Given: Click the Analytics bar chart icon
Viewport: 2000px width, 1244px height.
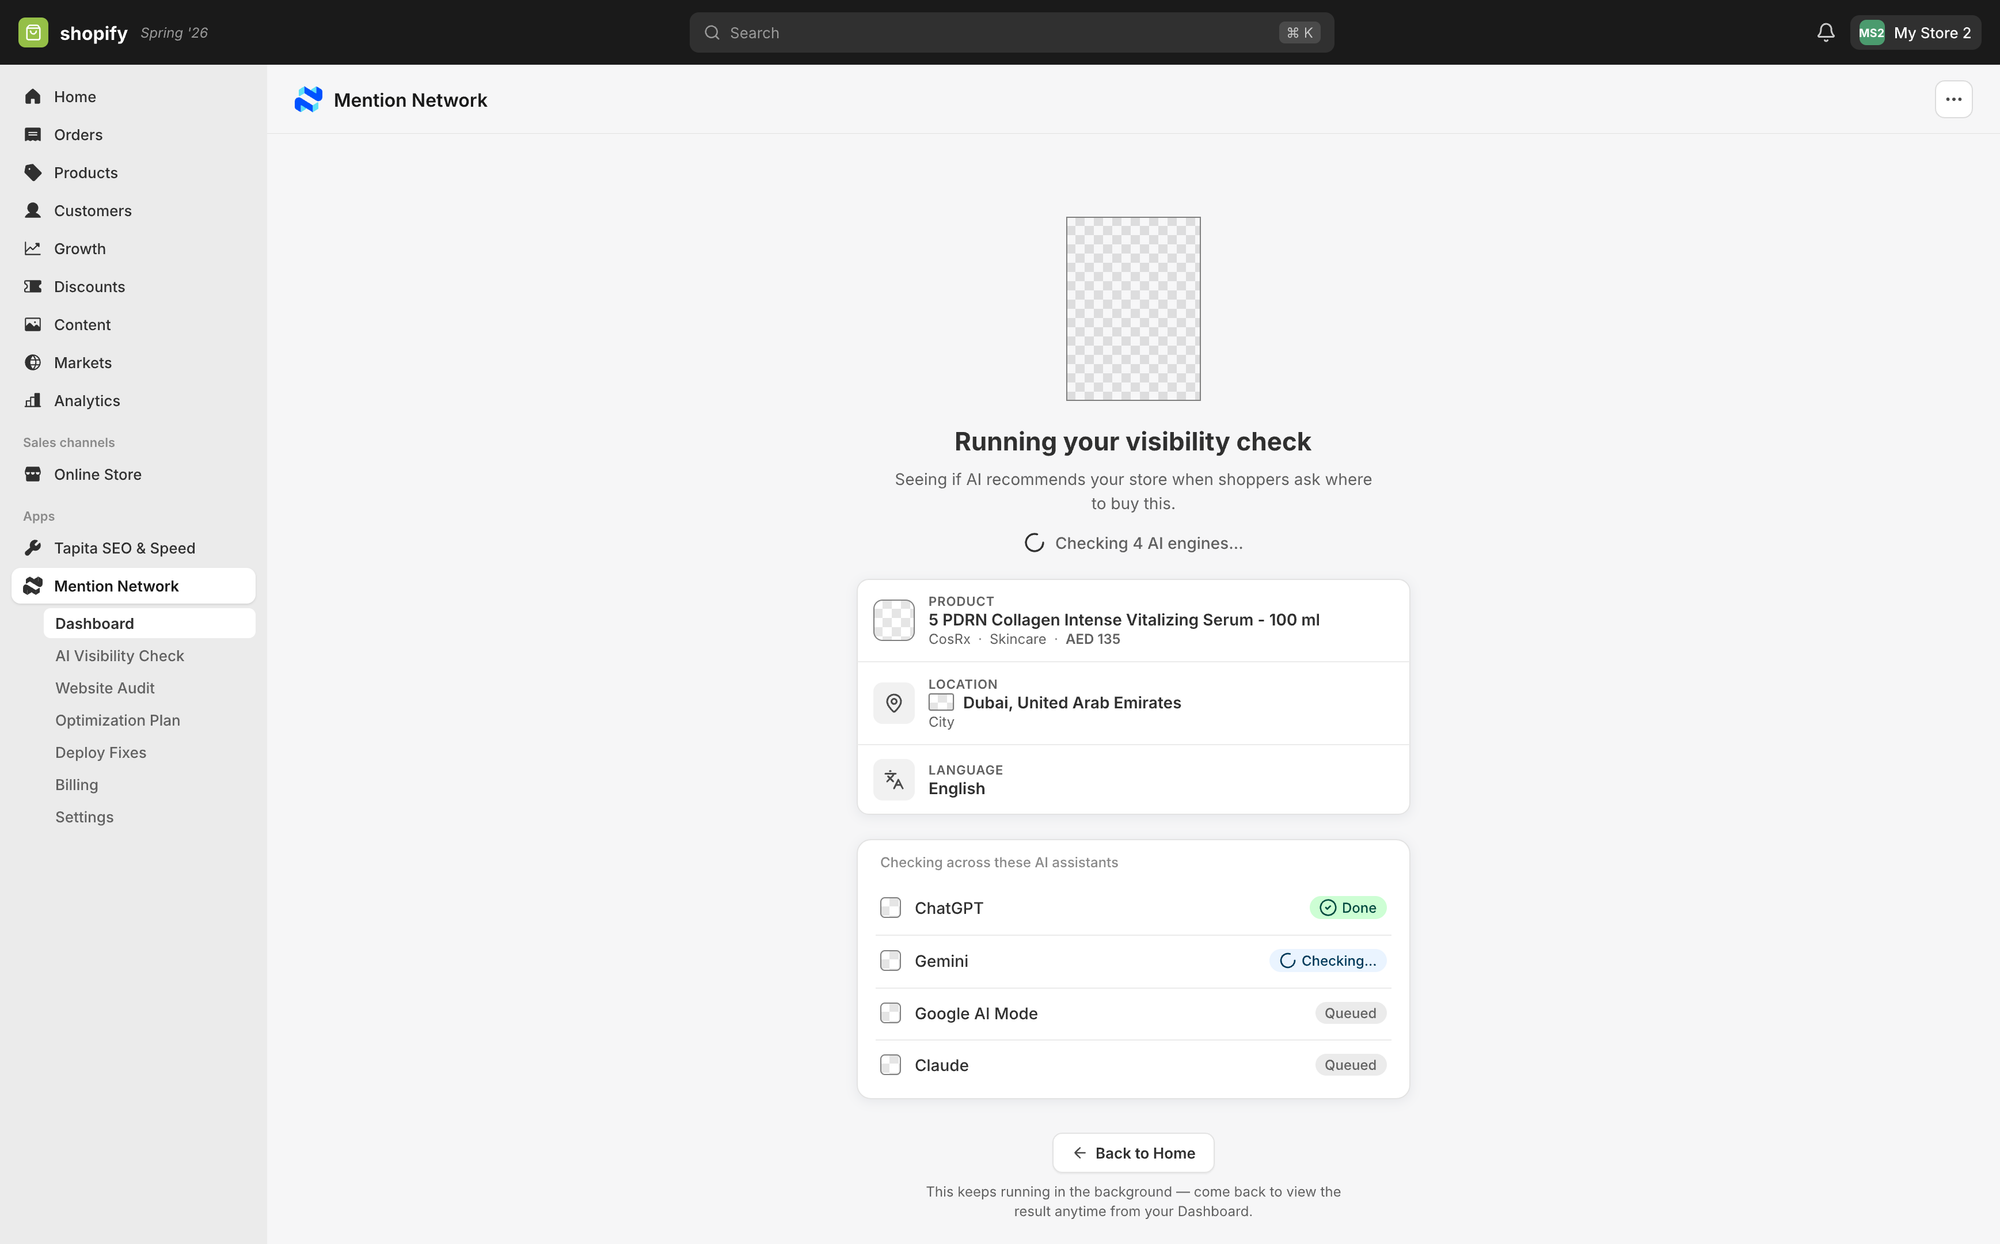Looking at the screenshot, I should (33, 401).
